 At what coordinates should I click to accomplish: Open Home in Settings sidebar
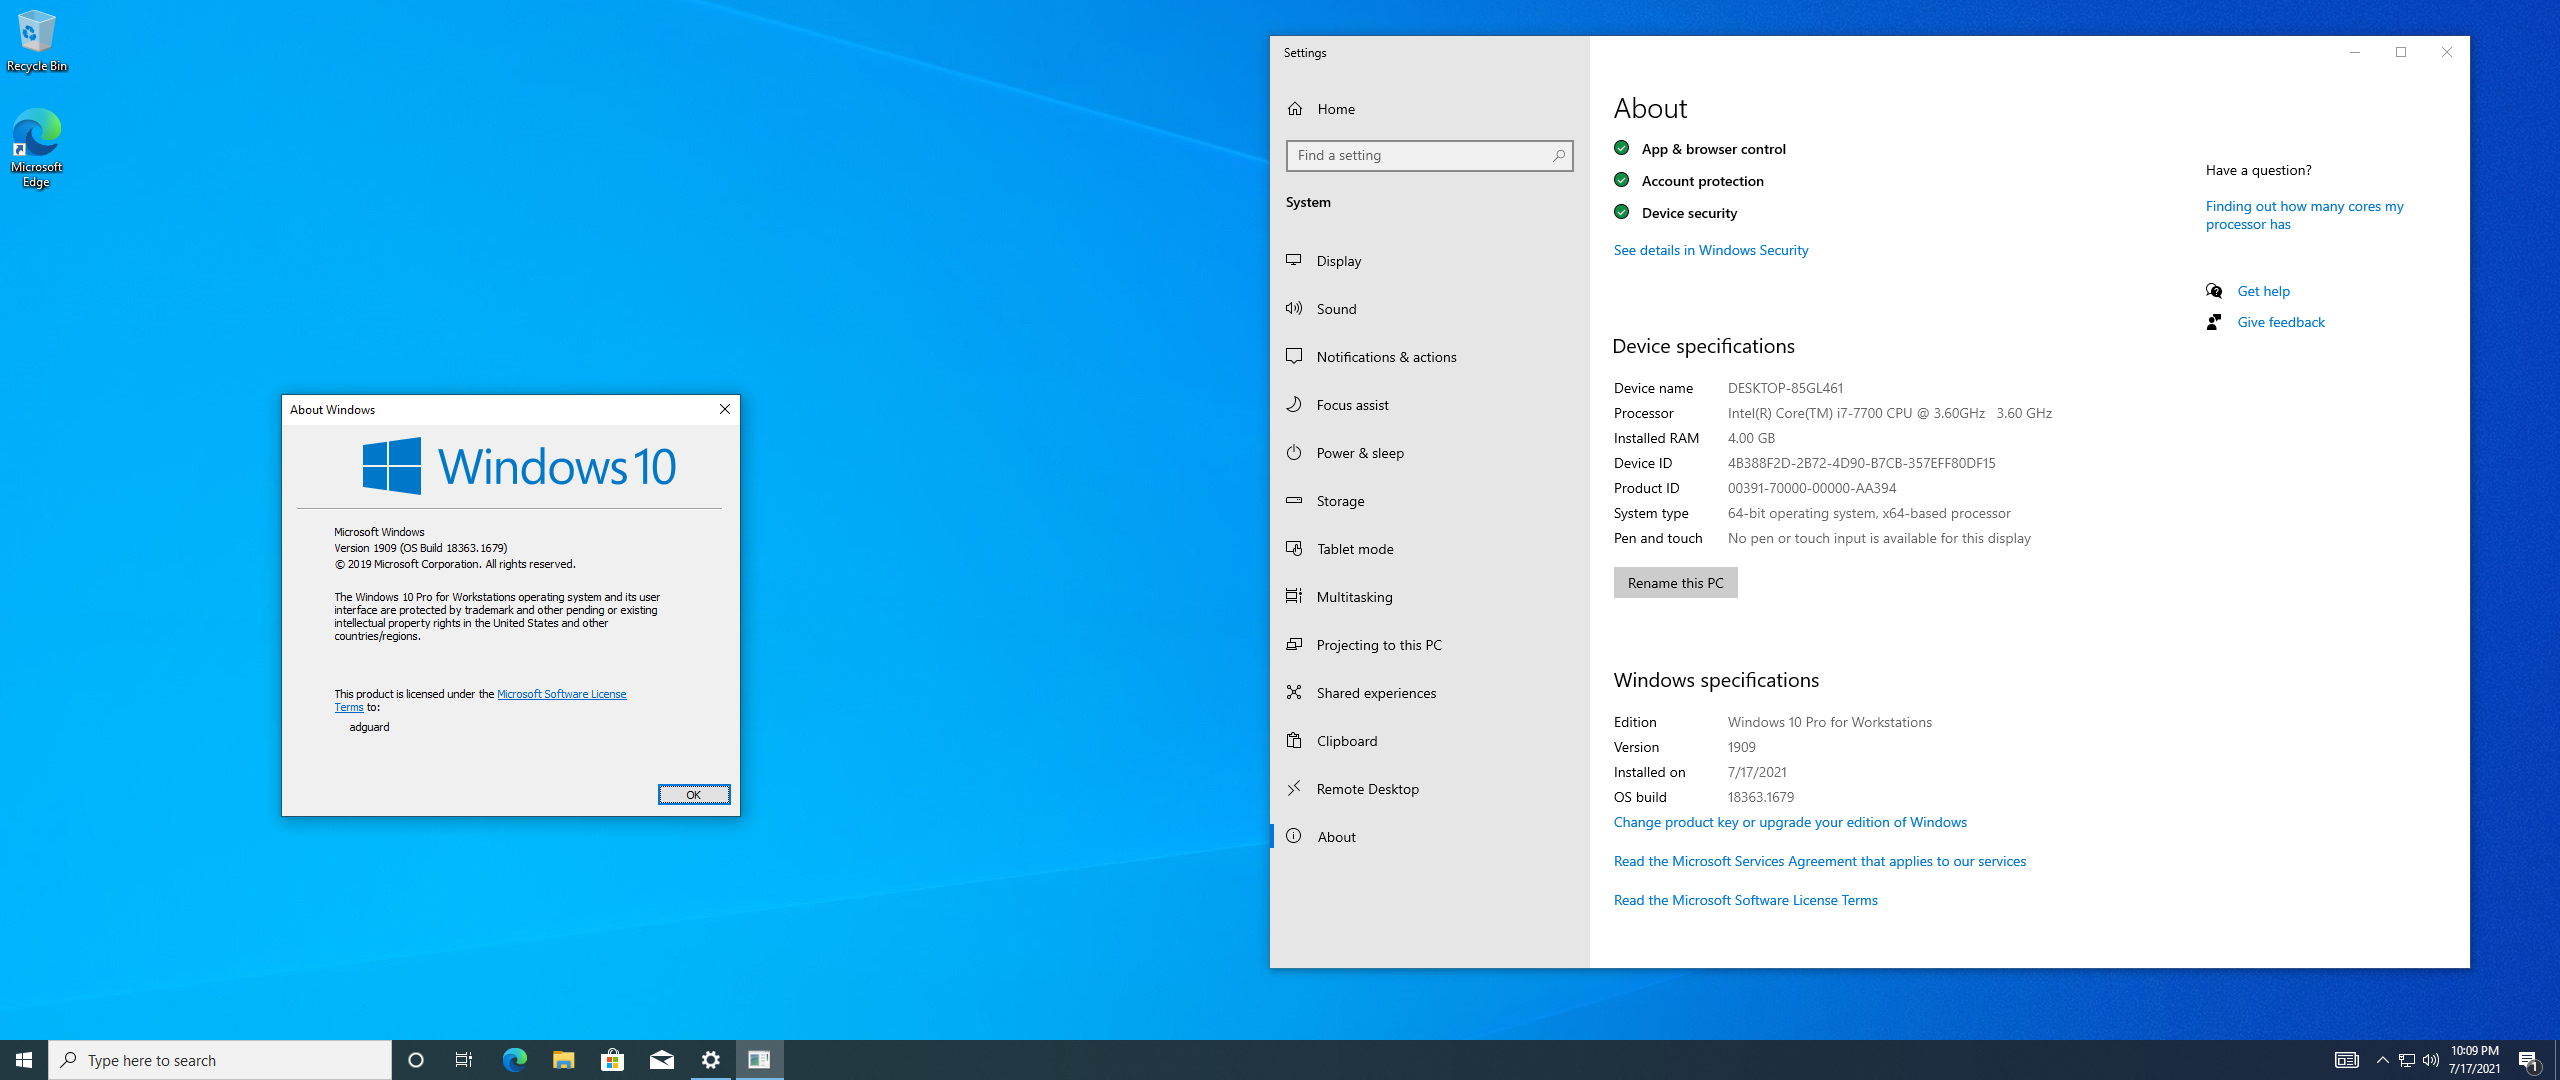click(1429, 109)
